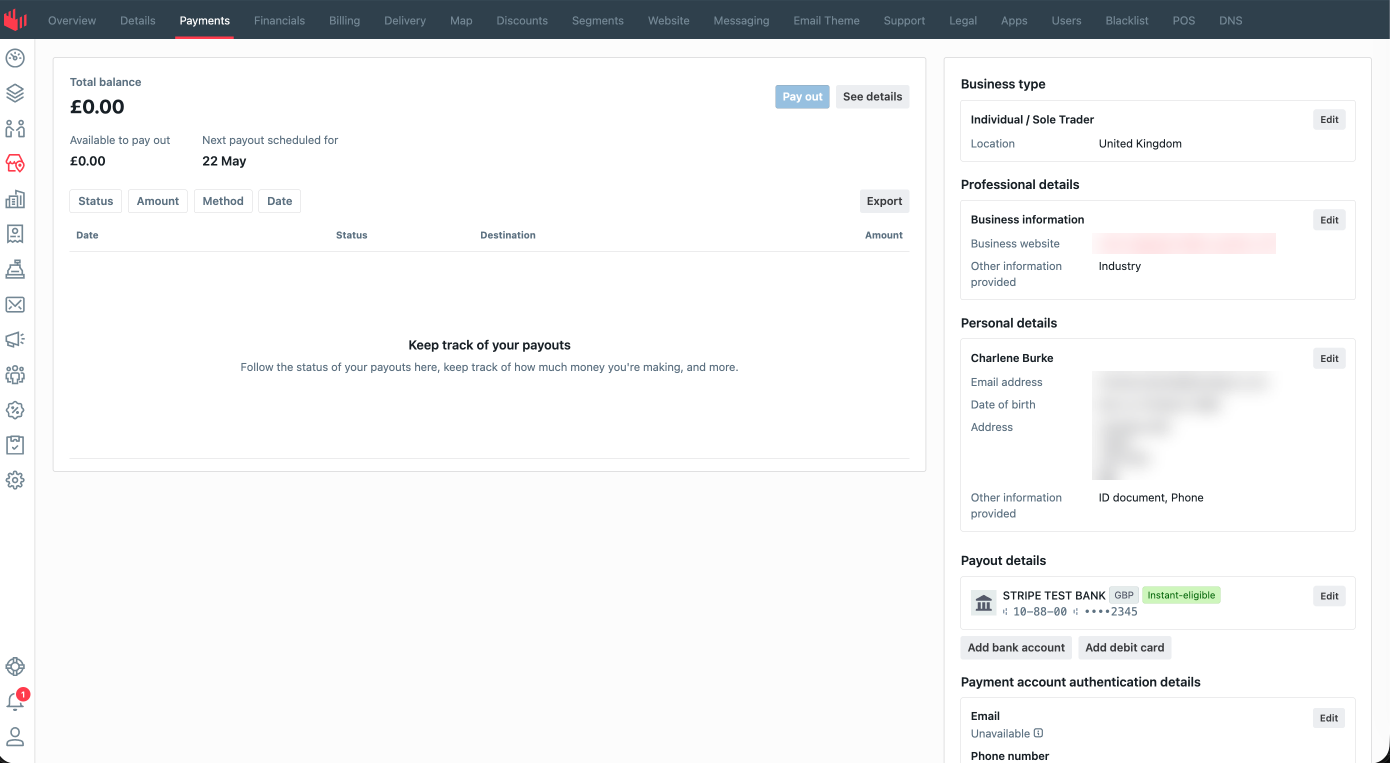This screenshot has width=1390, height=763.
Task: Open the Financials tab
Action: [x=280, y=20]
